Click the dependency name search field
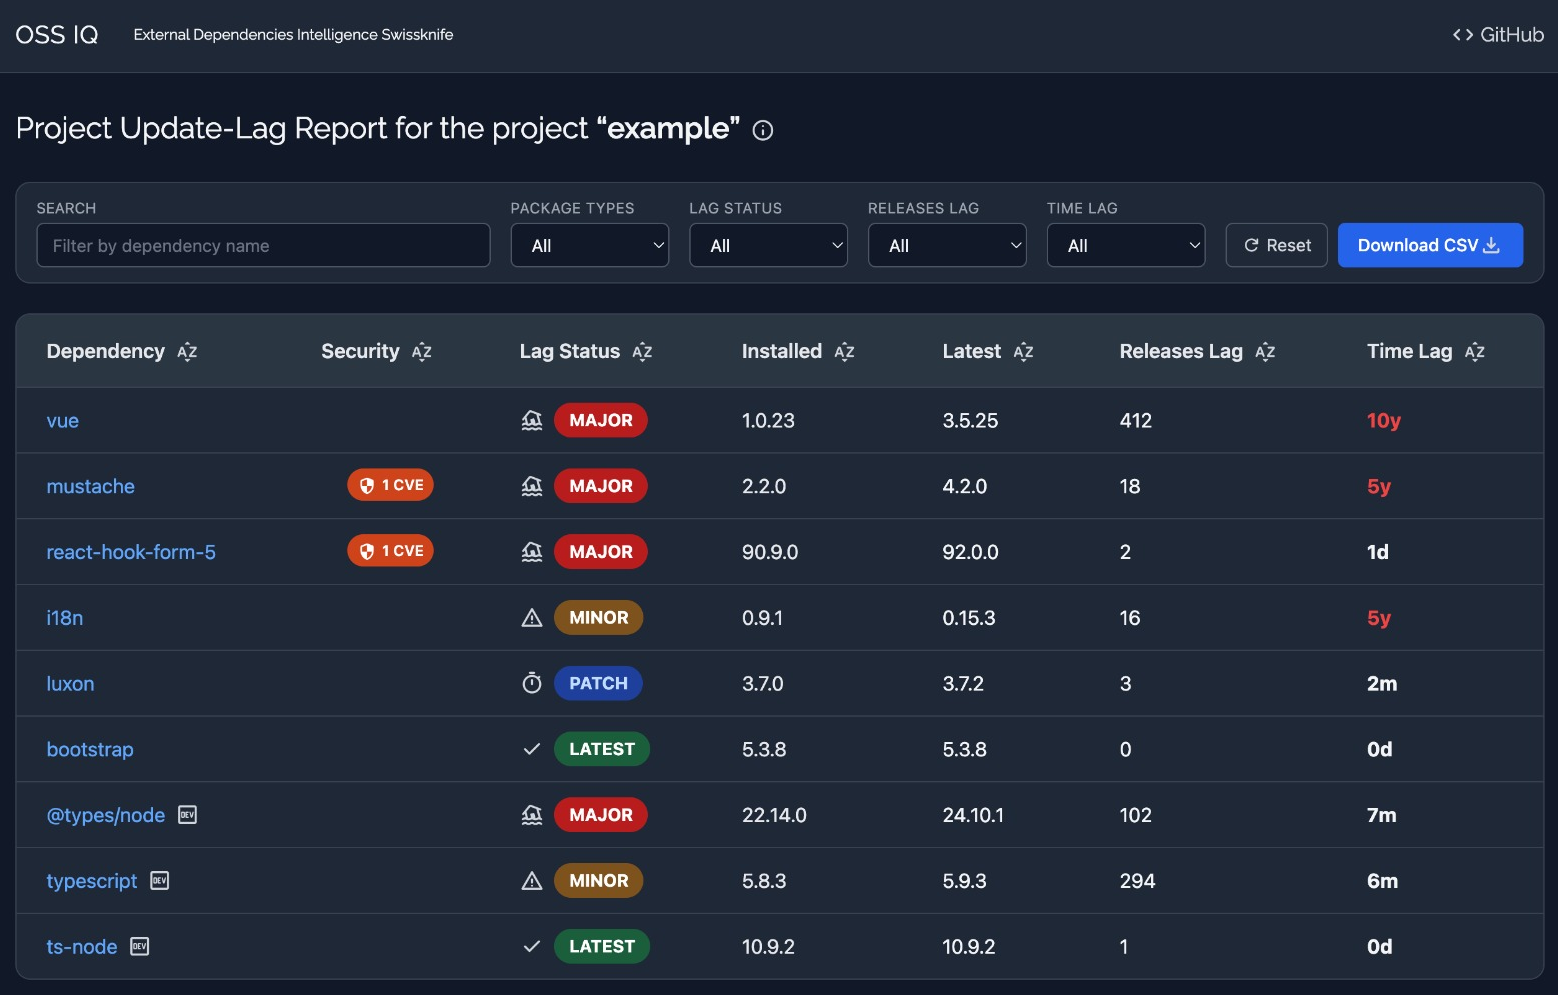1558x995 pixels. 263,245
